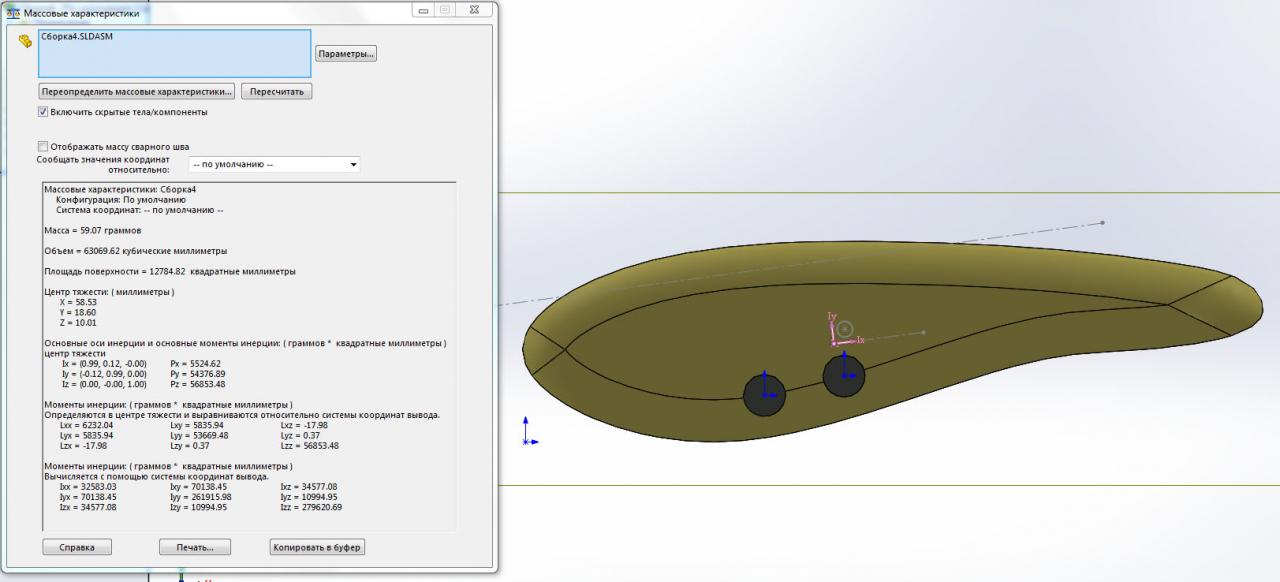Recalculate with the 'Пересчитать' button
The image size is (1280, 582).
tap(277, 91)
